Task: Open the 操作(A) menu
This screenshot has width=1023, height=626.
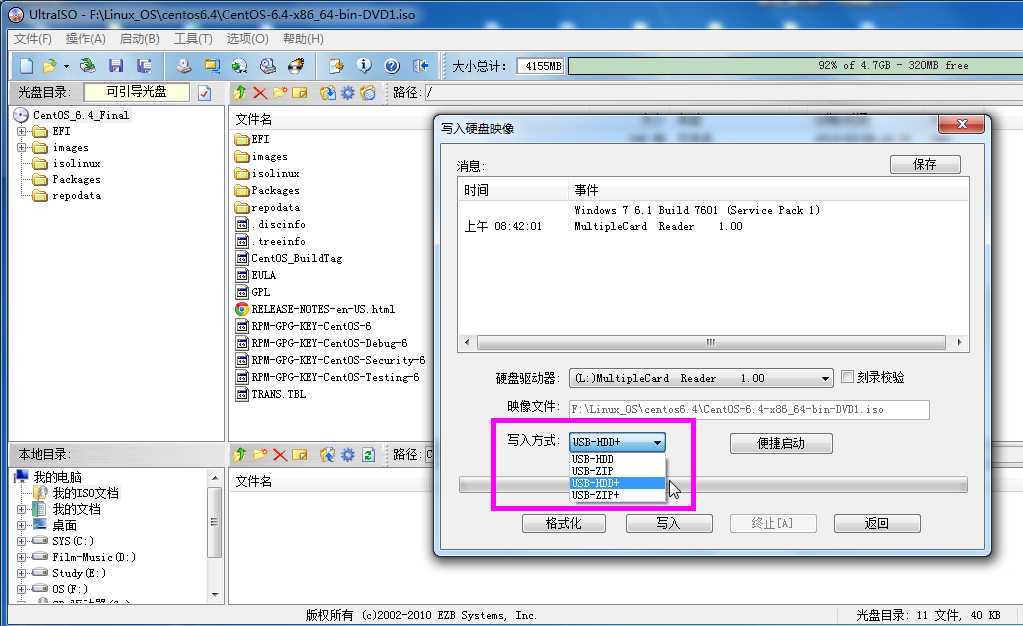Action: pos(85,39)
